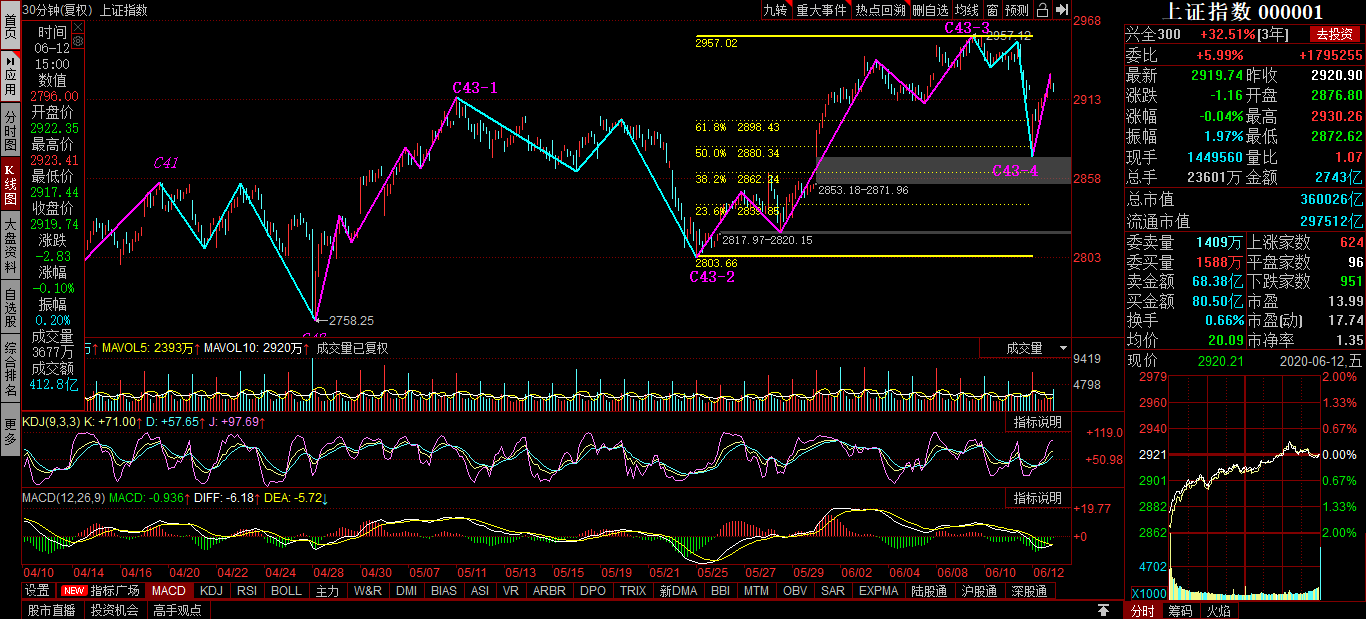Toggle the 预测 forecast overlay
Screen dimensions: 1366x619
click(x=1016, y=10)
